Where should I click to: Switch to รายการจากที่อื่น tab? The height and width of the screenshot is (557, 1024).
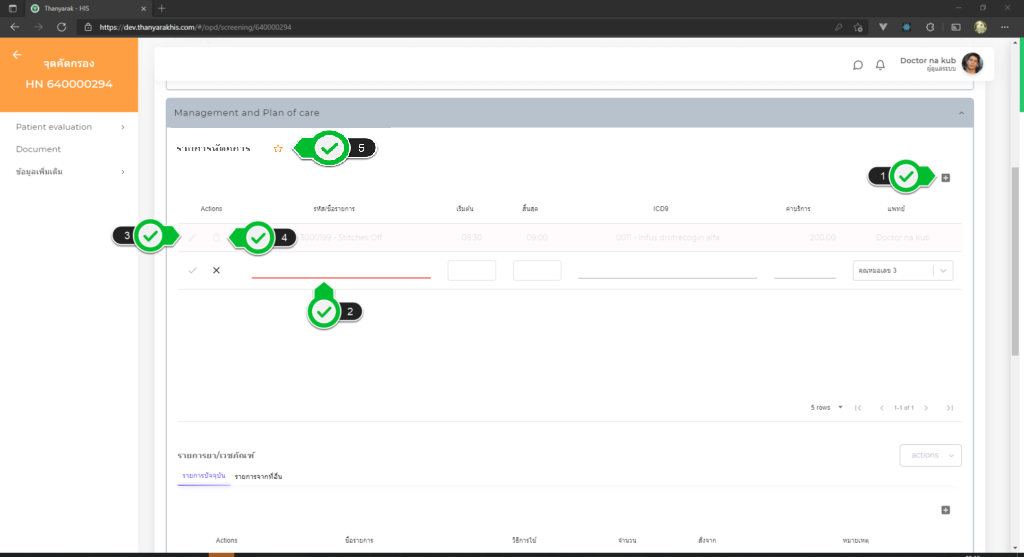[x=258, y=477]
